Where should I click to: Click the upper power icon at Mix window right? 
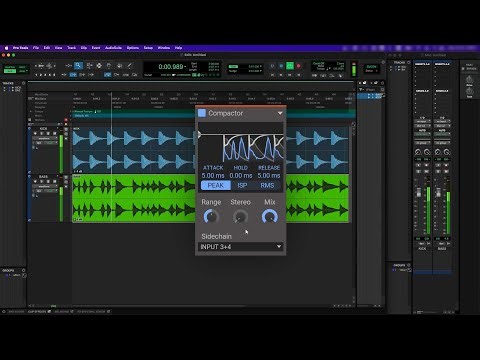(469, 79)
